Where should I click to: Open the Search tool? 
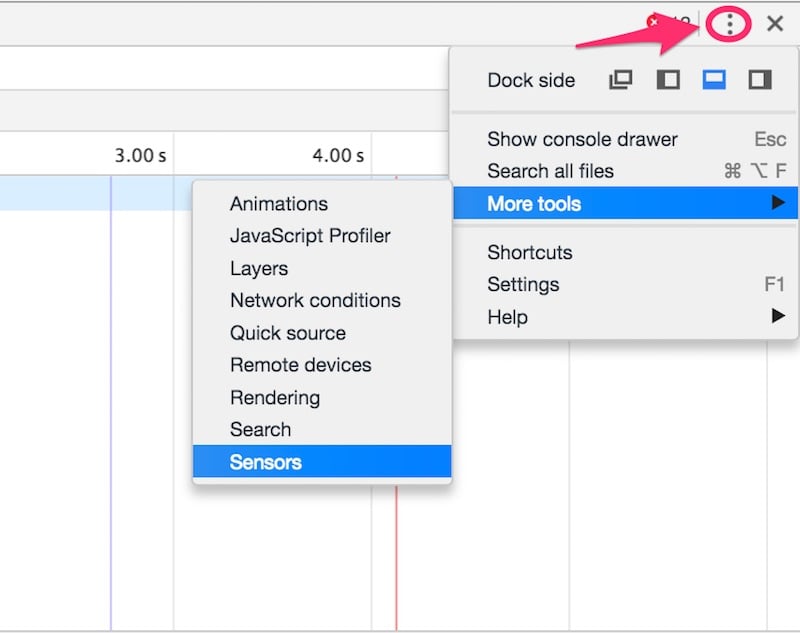(322, 429)
